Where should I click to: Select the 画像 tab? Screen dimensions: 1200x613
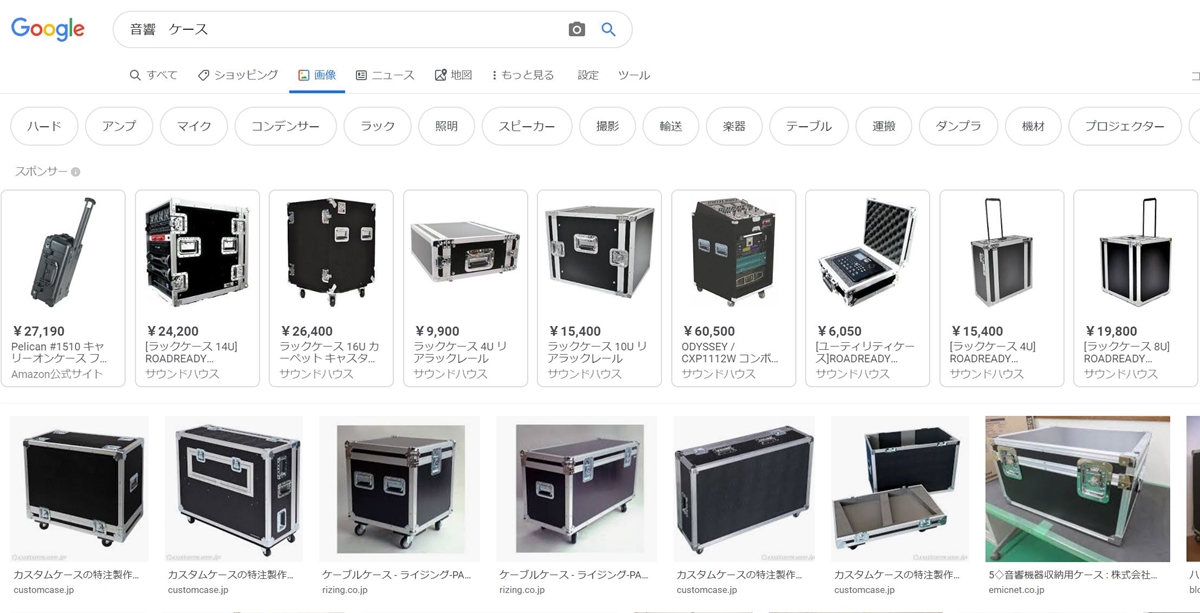[x=317, y=75]
